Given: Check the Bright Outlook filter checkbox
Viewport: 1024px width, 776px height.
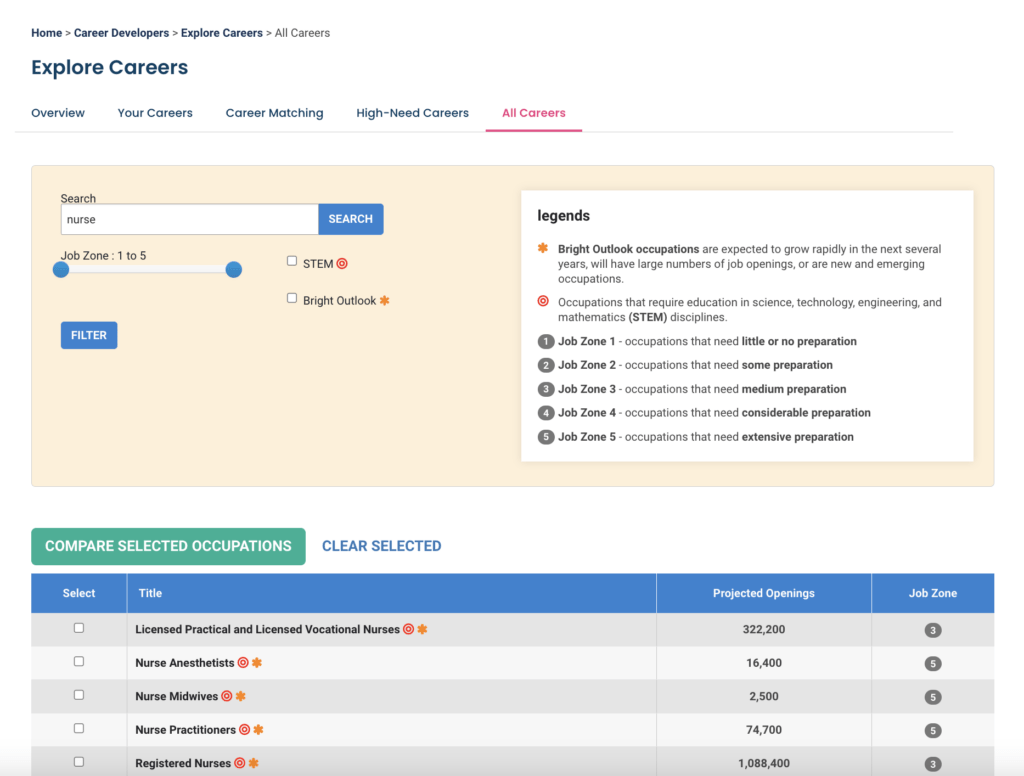Looking at the screenshot, I should coord(292,298).
